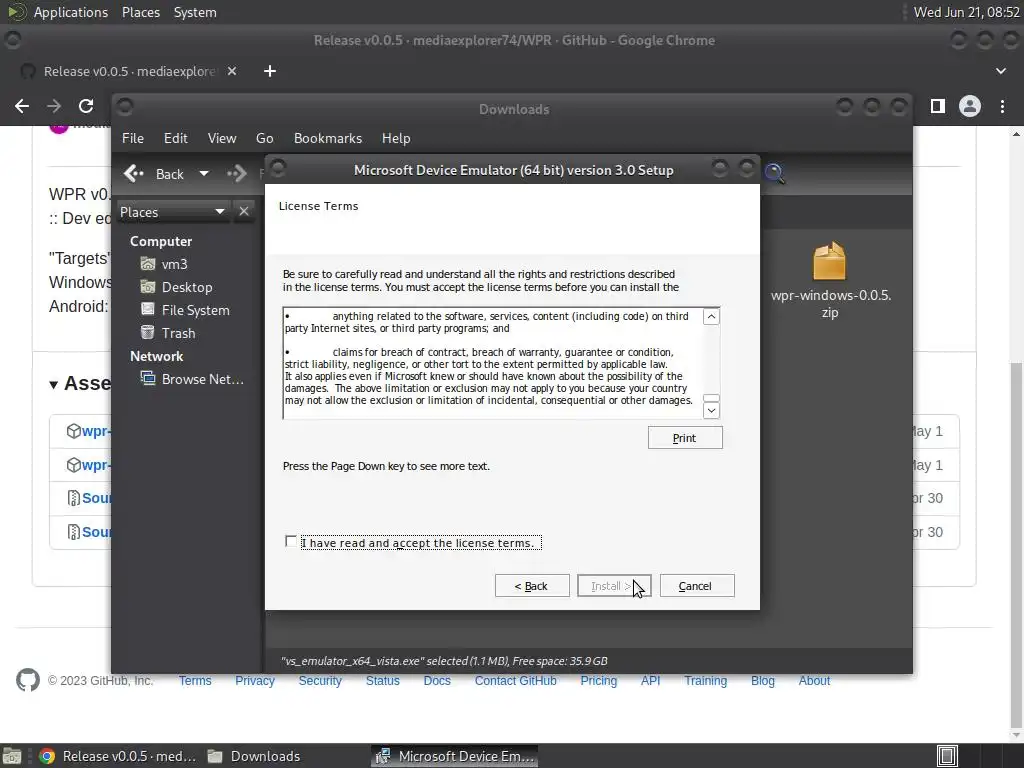This screenshot has width=1024, height=768.
Task: Open the Chrome profile avatar icon
Action: [x=970, y=106]
